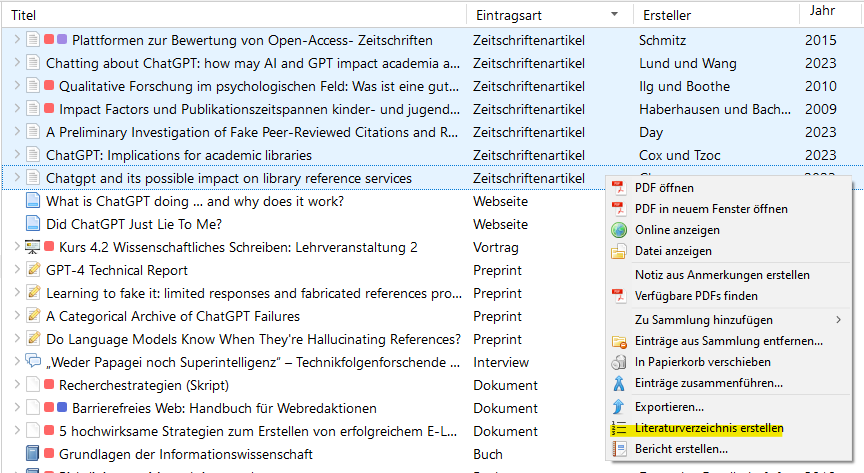This screenshot has height=473, width=864.
Task: Click the webpage icon of 'What is ChatGPT doing'
Action: 33,201
